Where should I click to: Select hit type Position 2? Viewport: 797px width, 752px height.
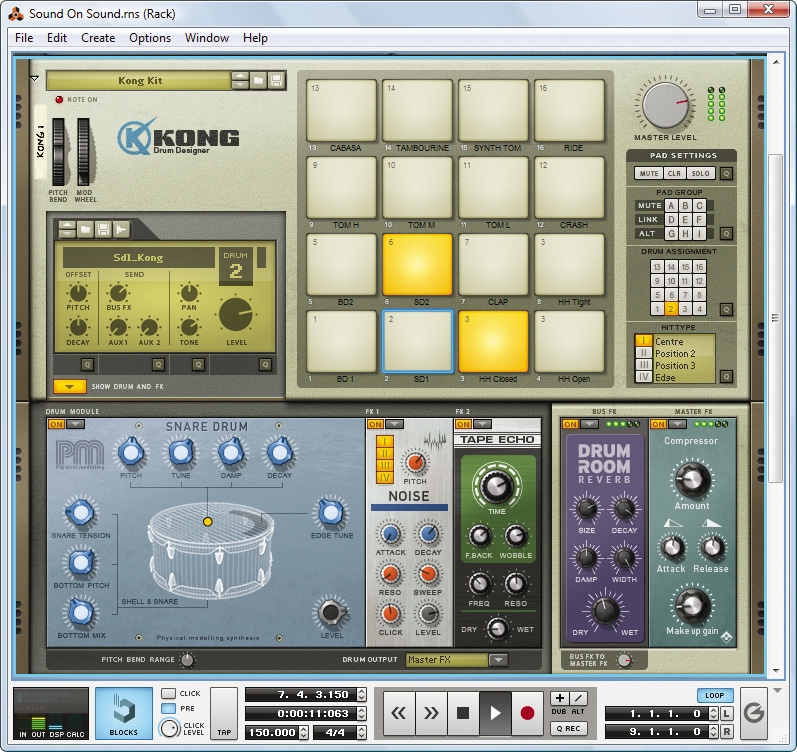click(675, 353)
